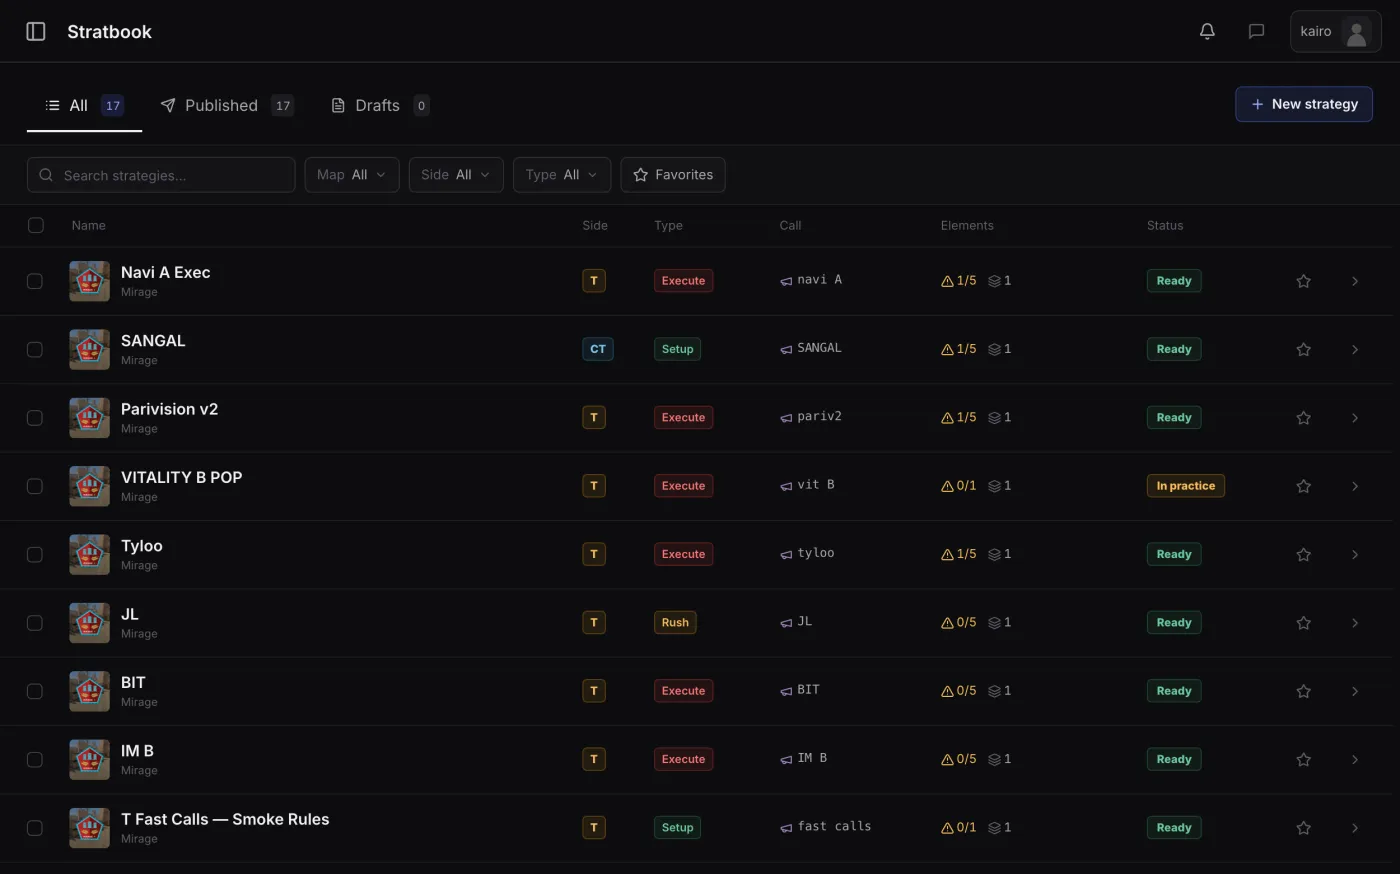Open the Type filter dropdown

[562, 175]
